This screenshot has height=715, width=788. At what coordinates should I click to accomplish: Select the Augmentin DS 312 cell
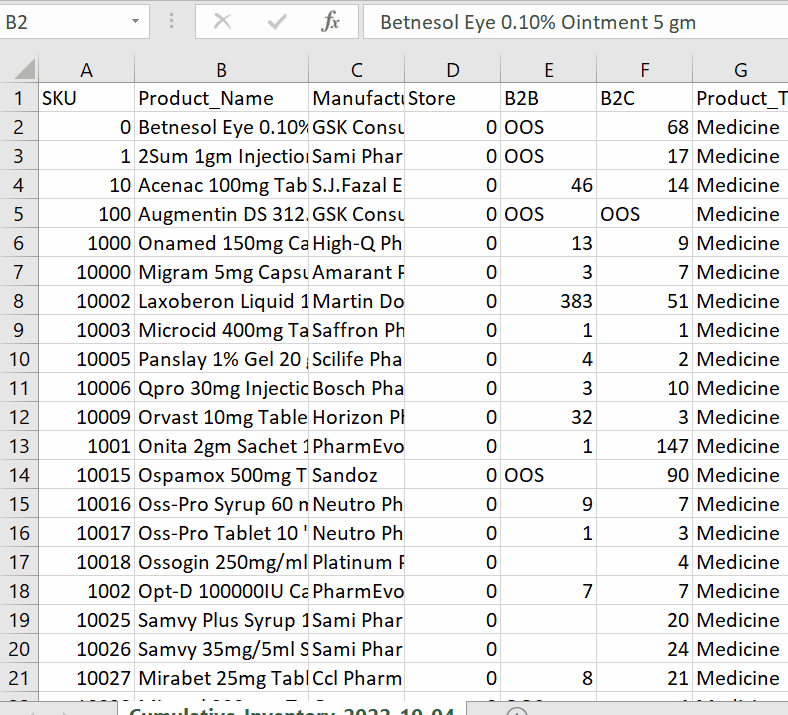click(x=221, y=214)
